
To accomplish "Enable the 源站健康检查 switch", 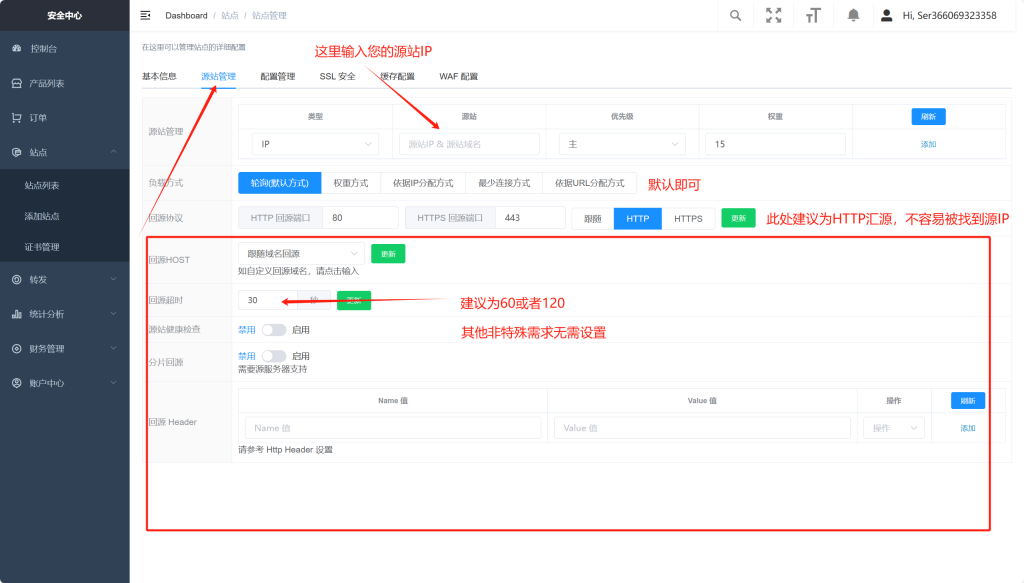I will (273, 329).
